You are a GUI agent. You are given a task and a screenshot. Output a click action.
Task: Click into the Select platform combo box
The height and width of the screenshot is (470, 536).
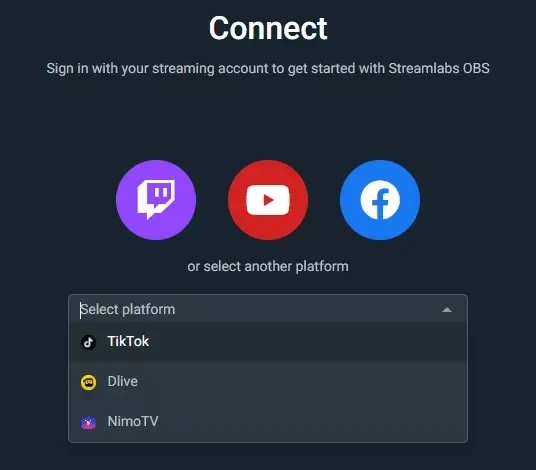pos(268,309)
